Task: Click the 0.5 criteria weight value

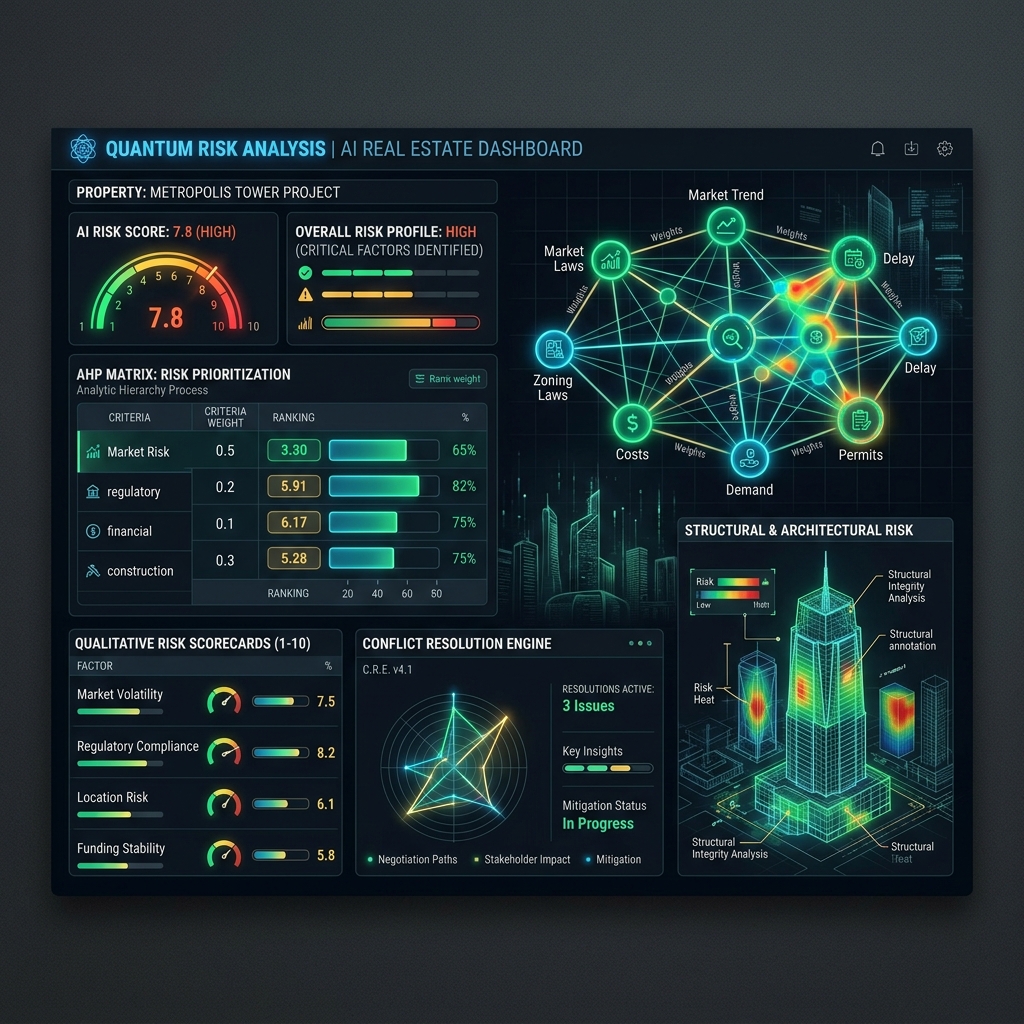Action: [225, 451]
